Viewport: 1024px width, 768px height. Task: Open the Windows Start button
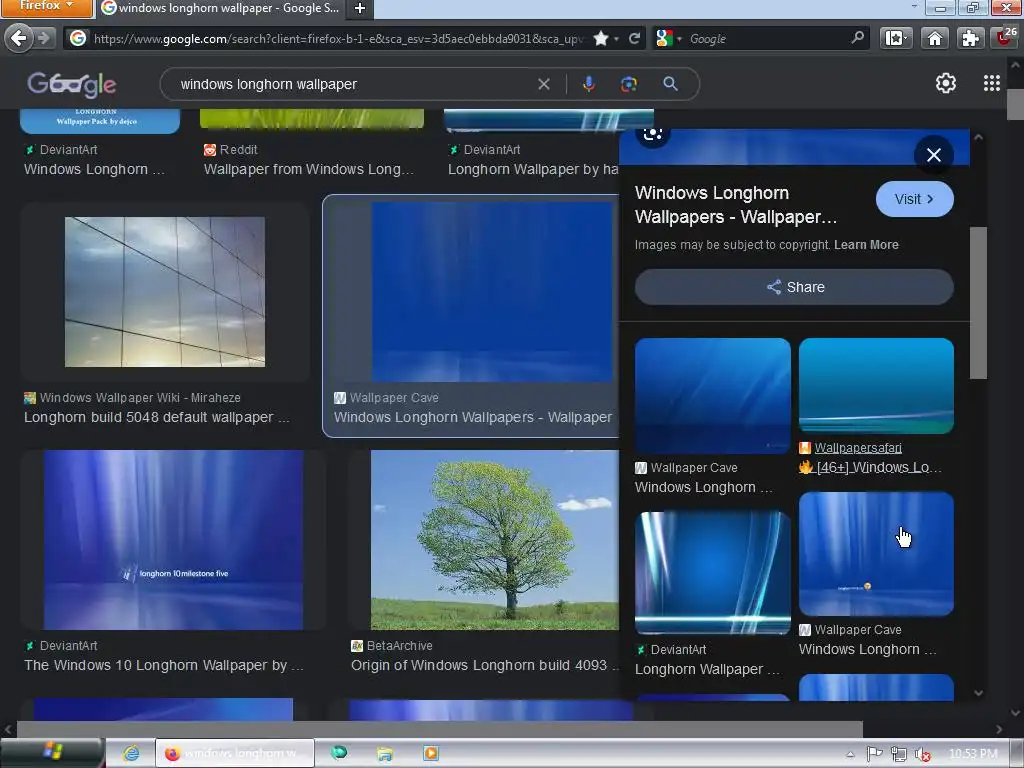click(x=52, y=752)
